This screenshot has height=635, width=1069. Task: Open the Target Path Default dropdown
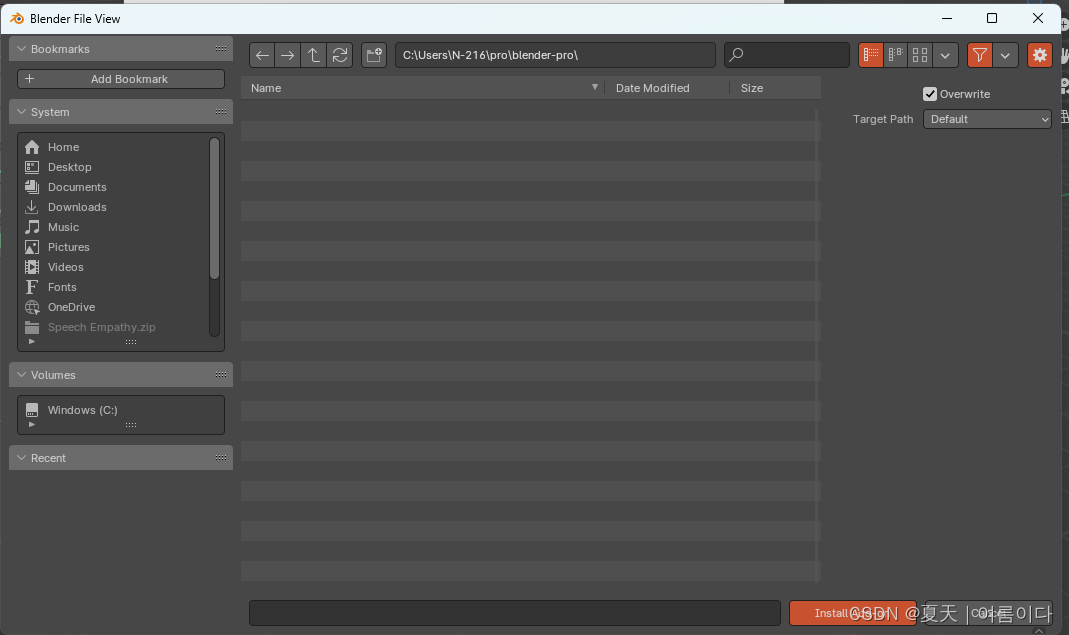pyautogui.click(x=987, y=119)
